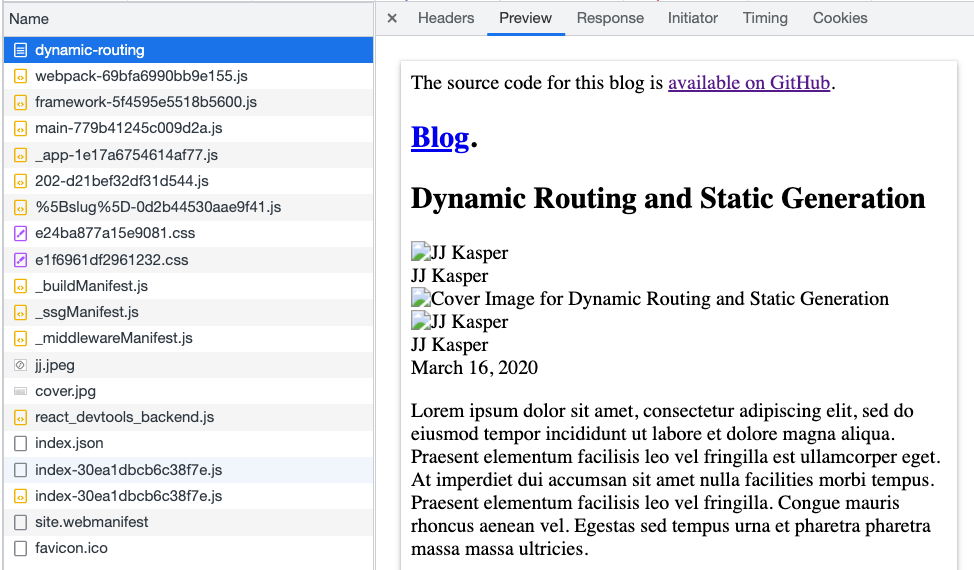
Task: Show the Cookies tab
Action: tap(840, 18)
